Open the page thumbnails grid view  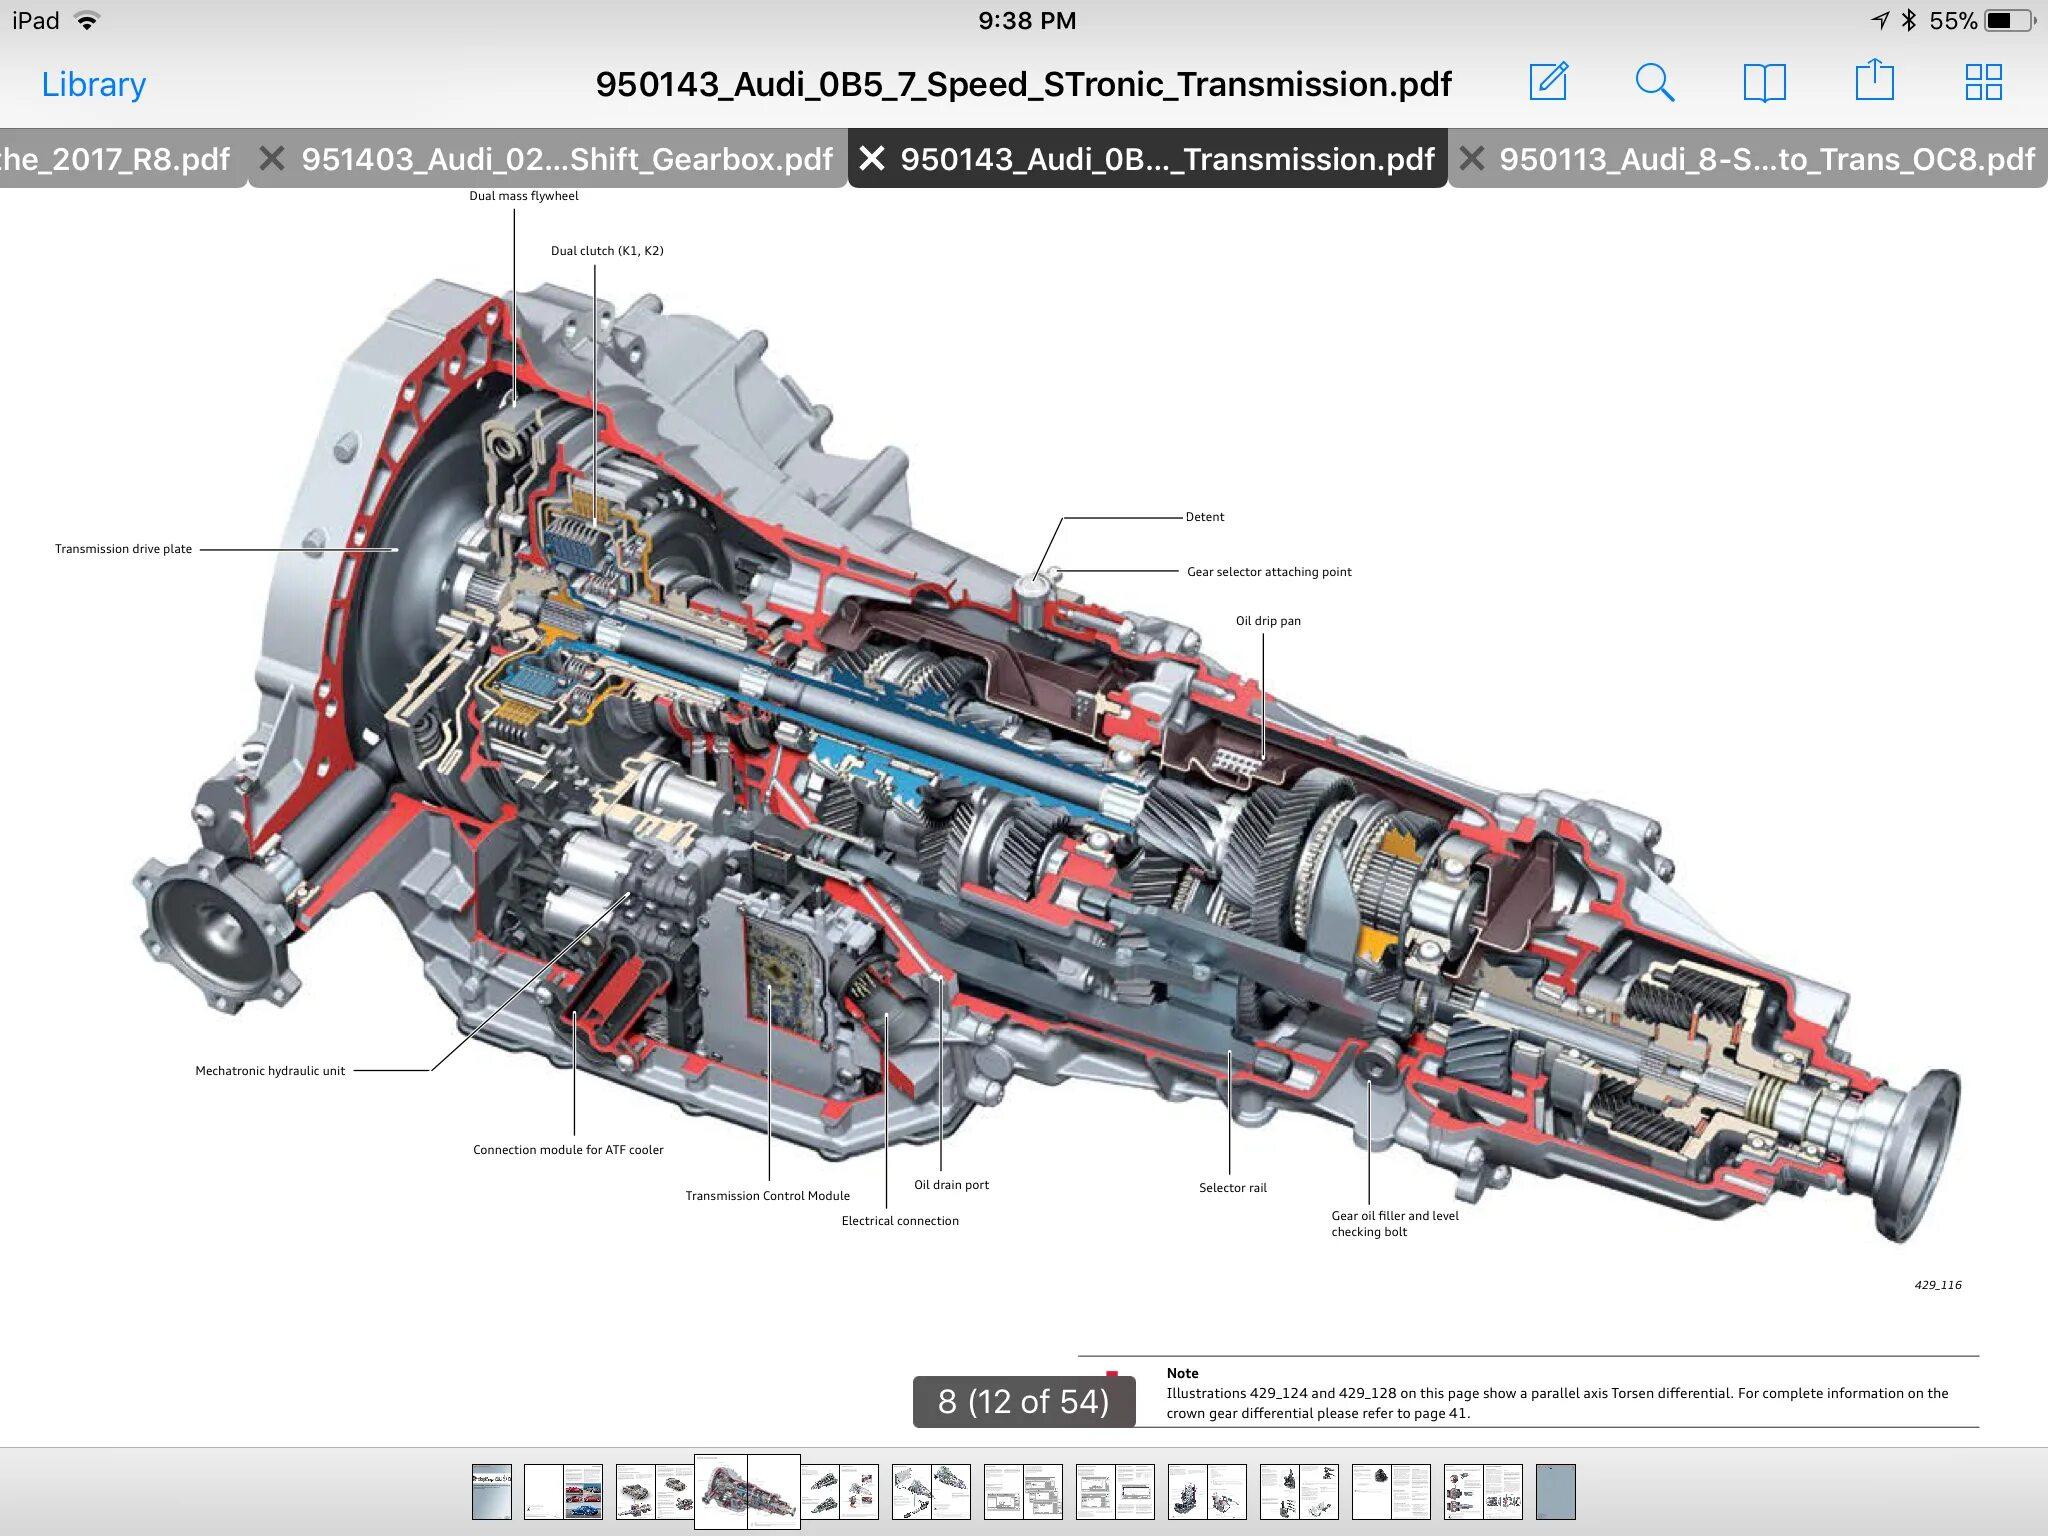pos(1983,82)
